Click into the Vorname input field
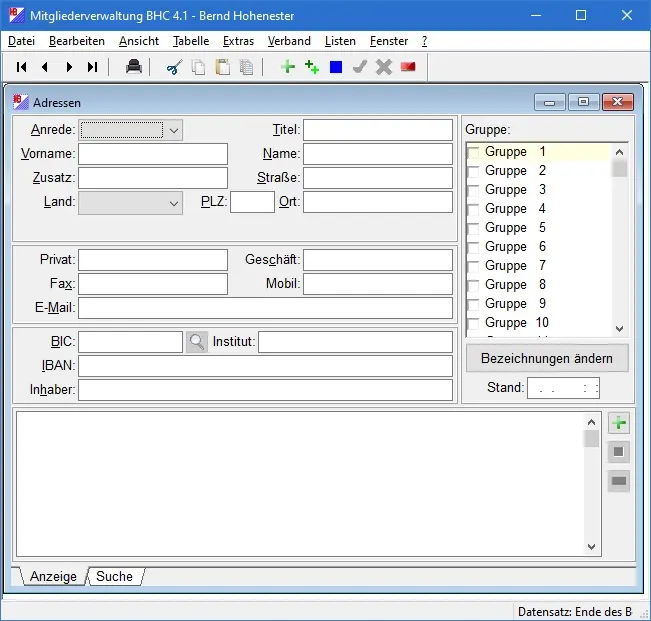The width and height of the screenshot is (651, 621). [x=153, y=154]
